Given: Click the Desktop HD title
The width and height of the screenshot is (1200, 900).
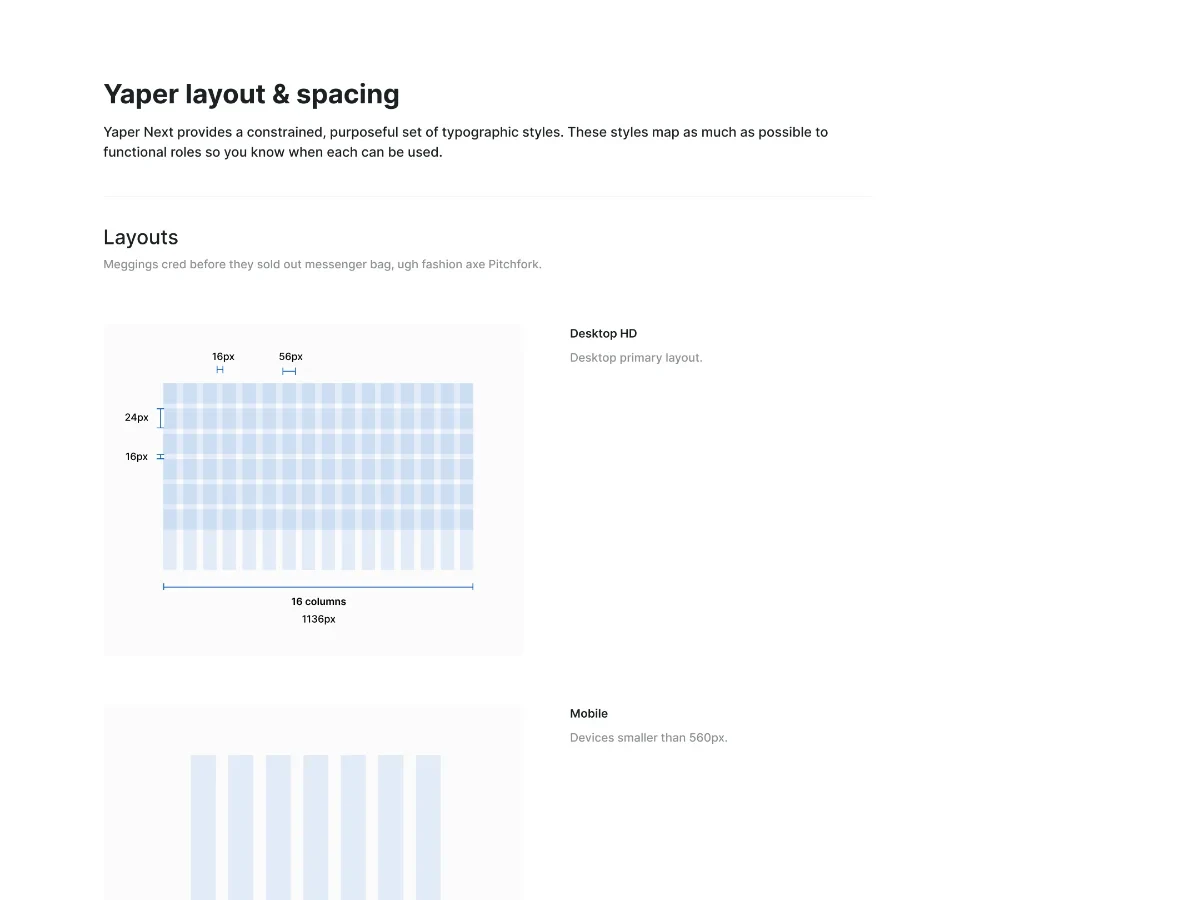Looking at the screenshot, I should pyautogui.click(x=603, y=334).
